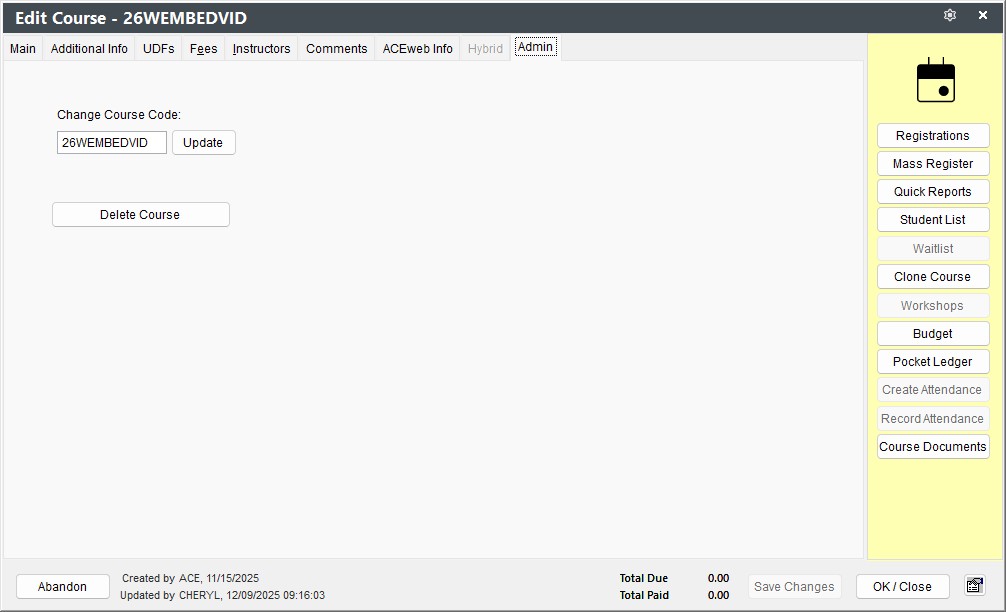Open the Pocket Ledger
Viewport: 1006px width, 612px height.
[933, 362]
